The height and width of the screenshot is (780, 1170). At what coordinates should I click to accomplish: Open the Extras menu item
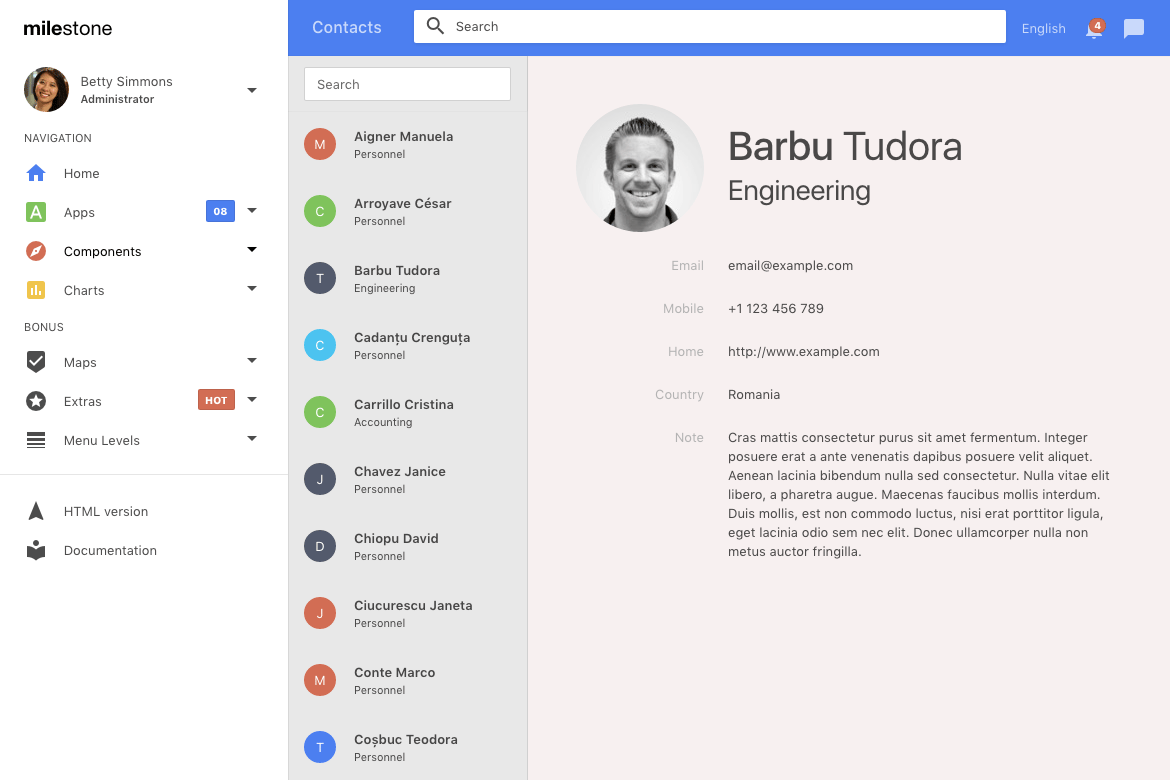click(x=82, y=402)
